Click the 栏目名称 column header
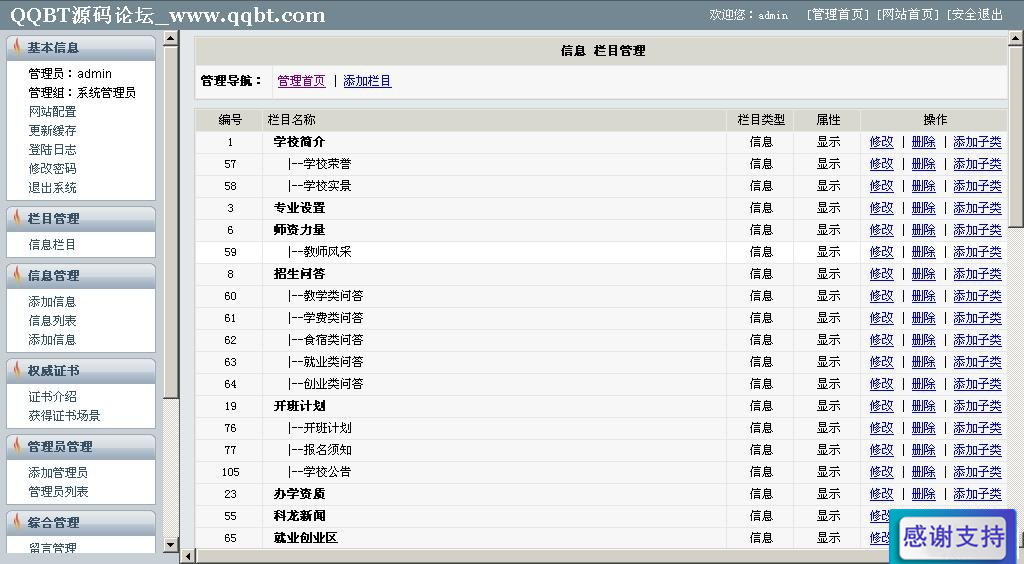This screenshot has height=564, width=1024. (x=291, y=119)
